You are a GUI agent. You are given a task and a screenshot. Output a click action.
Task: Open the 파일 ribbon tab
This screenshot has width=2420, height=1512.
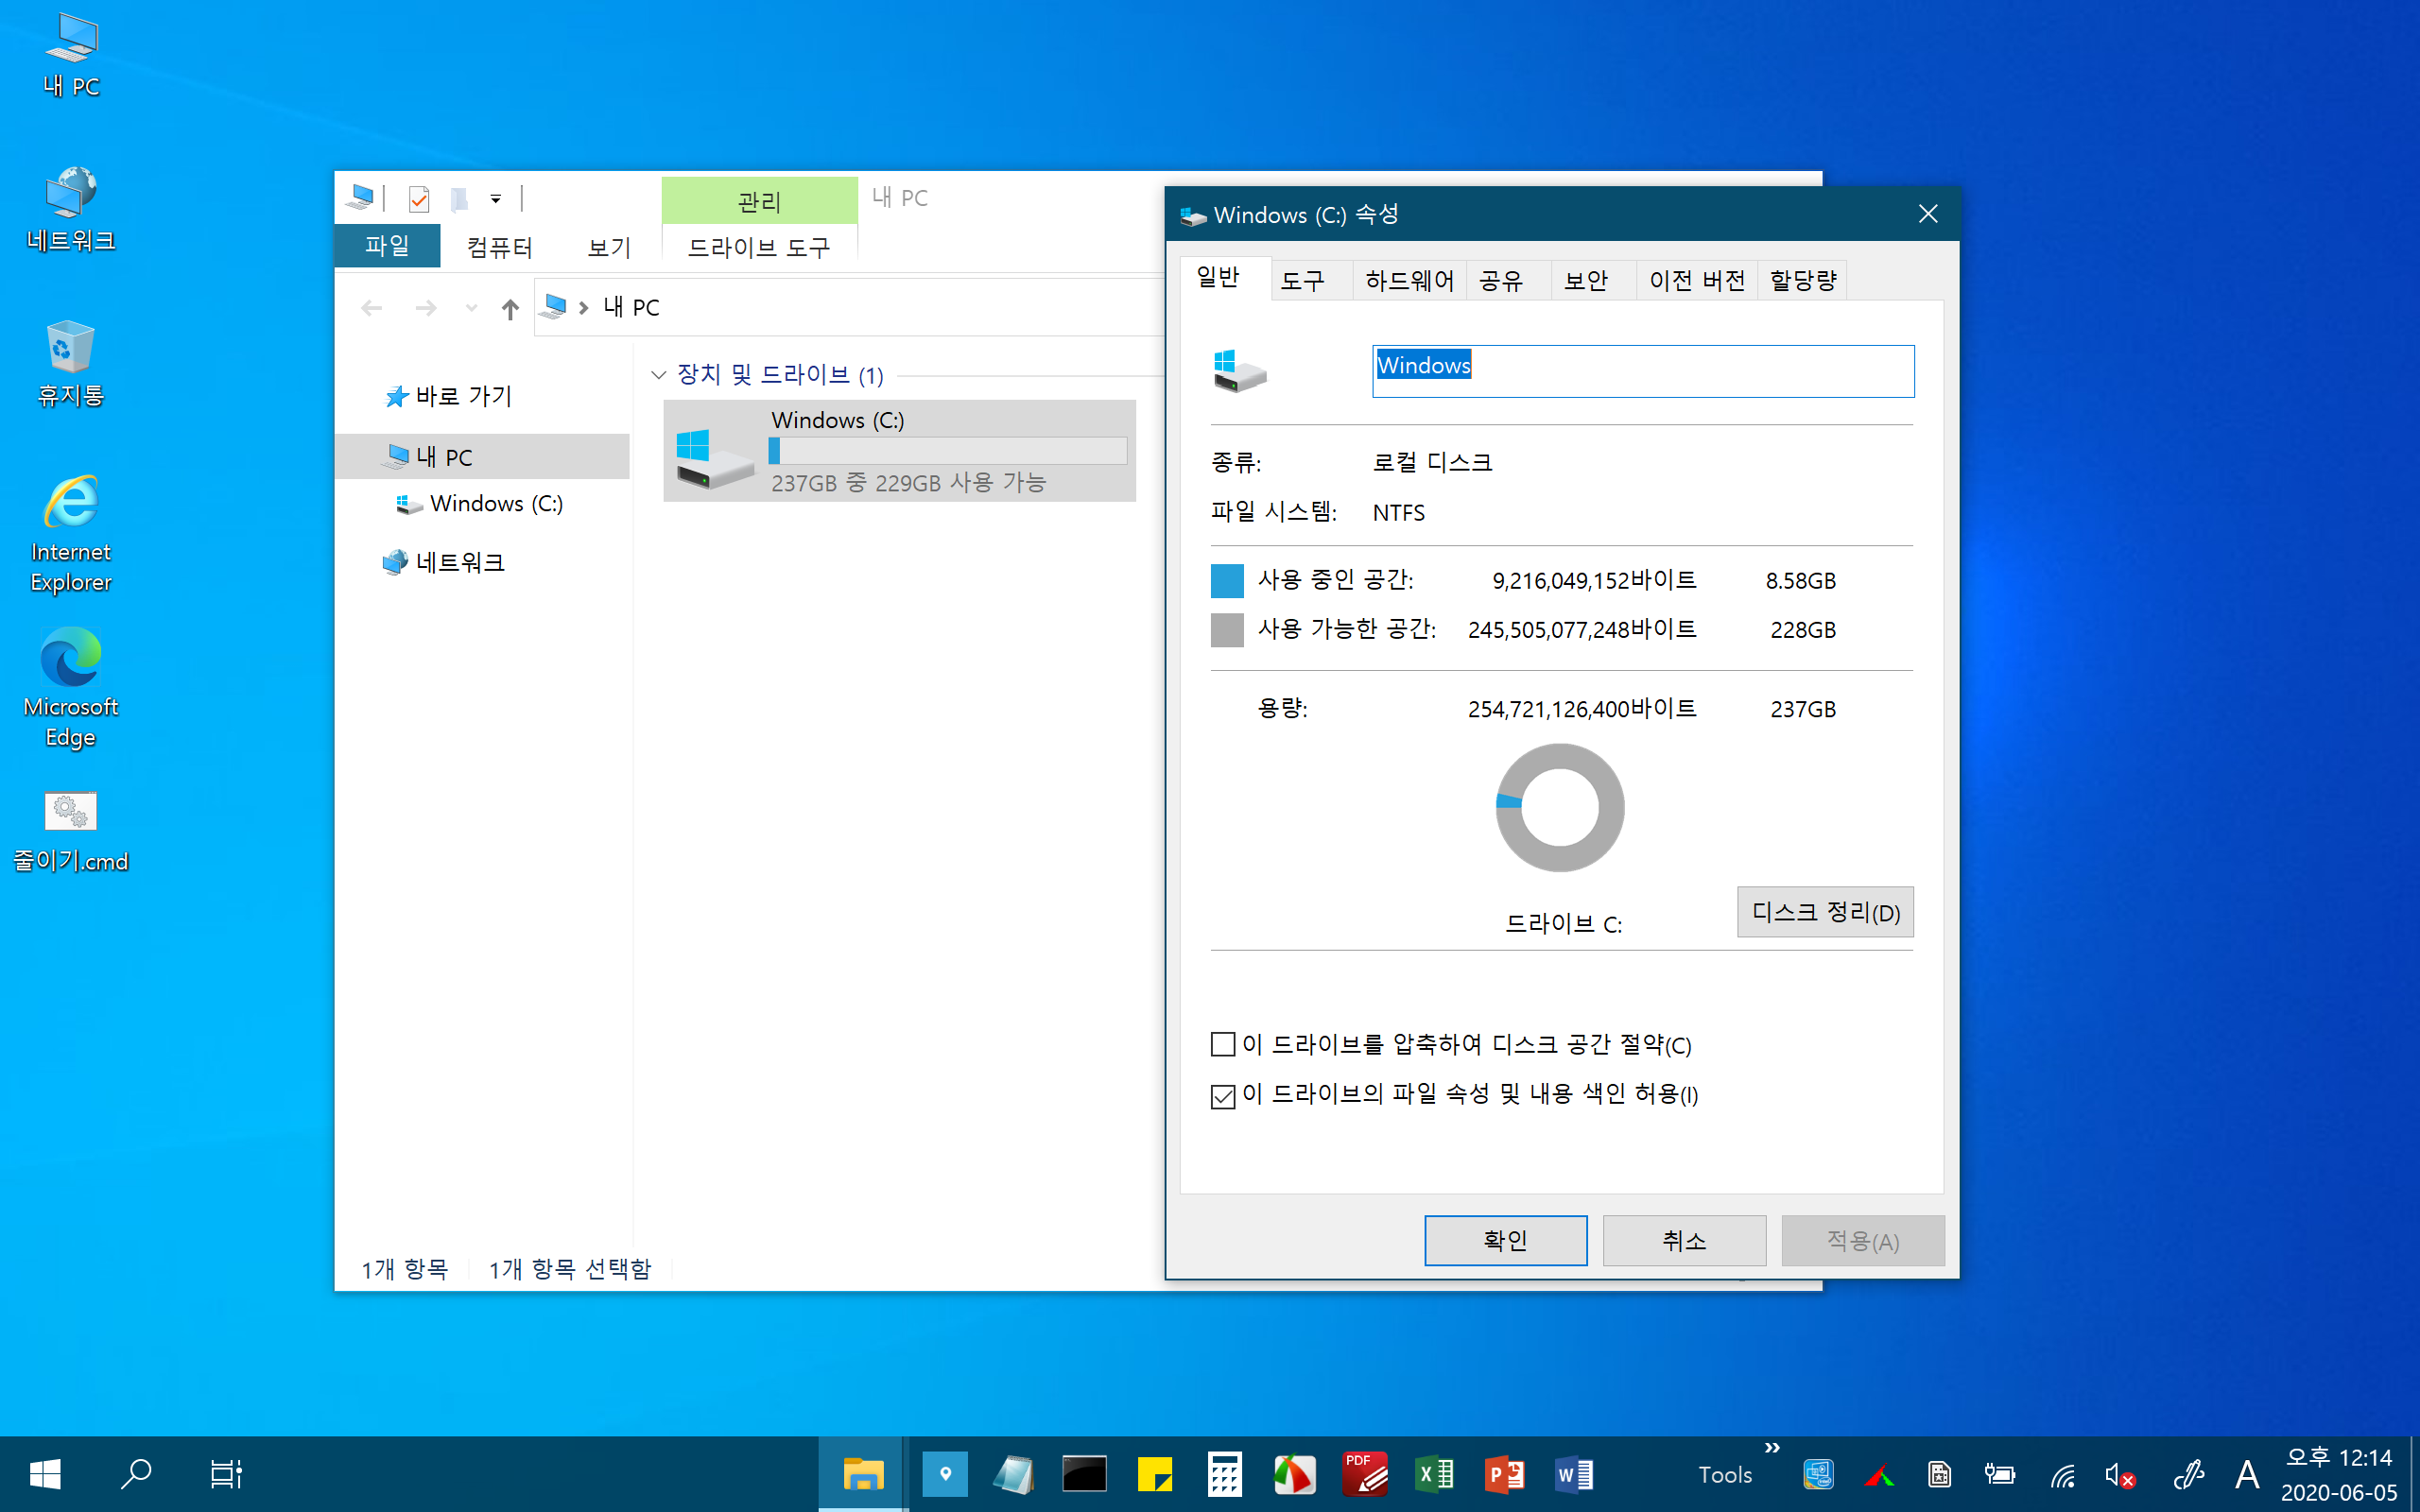click(x=387, y=246)
